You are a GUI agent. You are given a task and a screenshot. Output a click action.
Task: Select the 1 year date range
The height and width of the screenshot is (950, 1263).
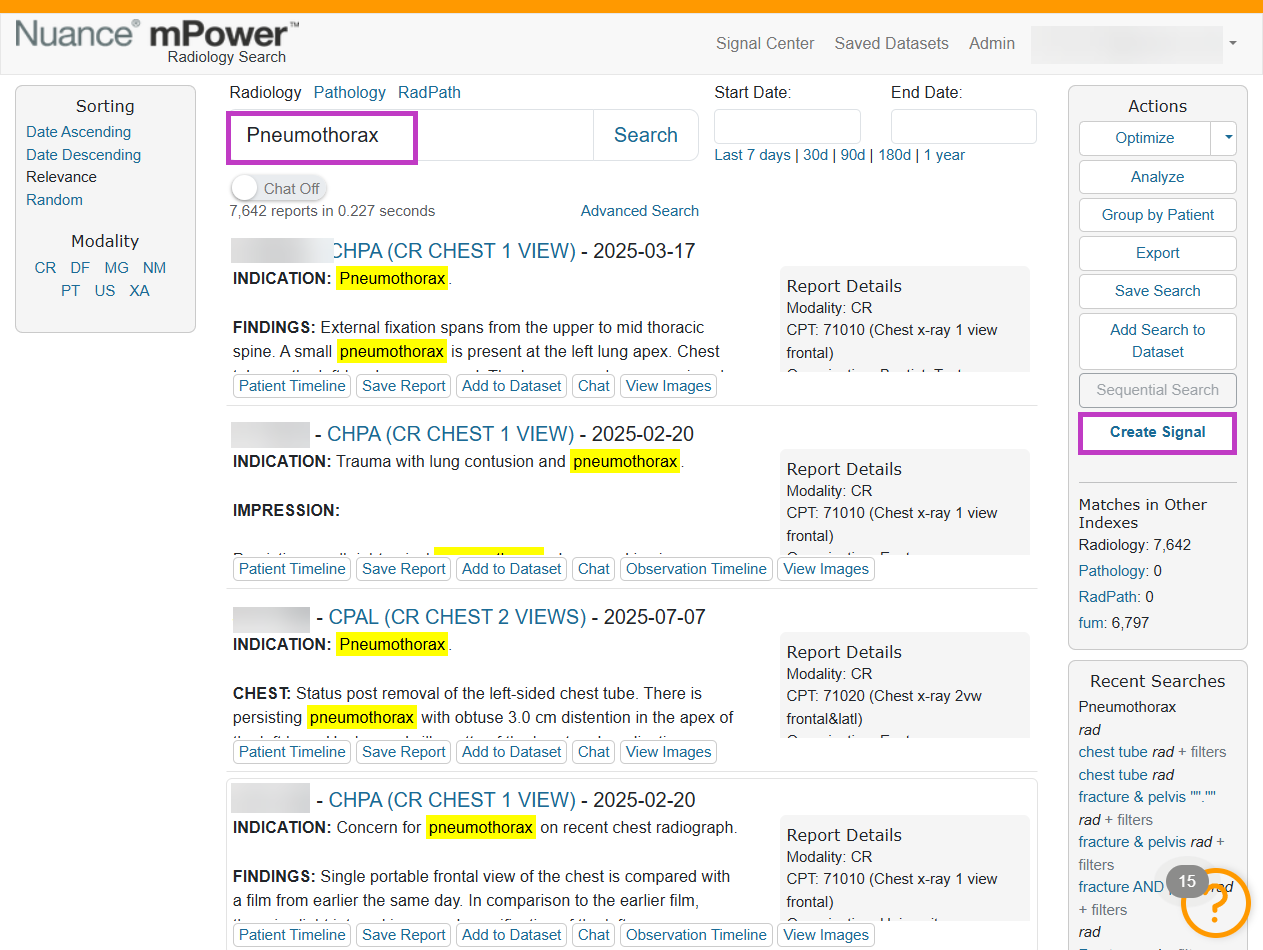(x=945, y=155)
